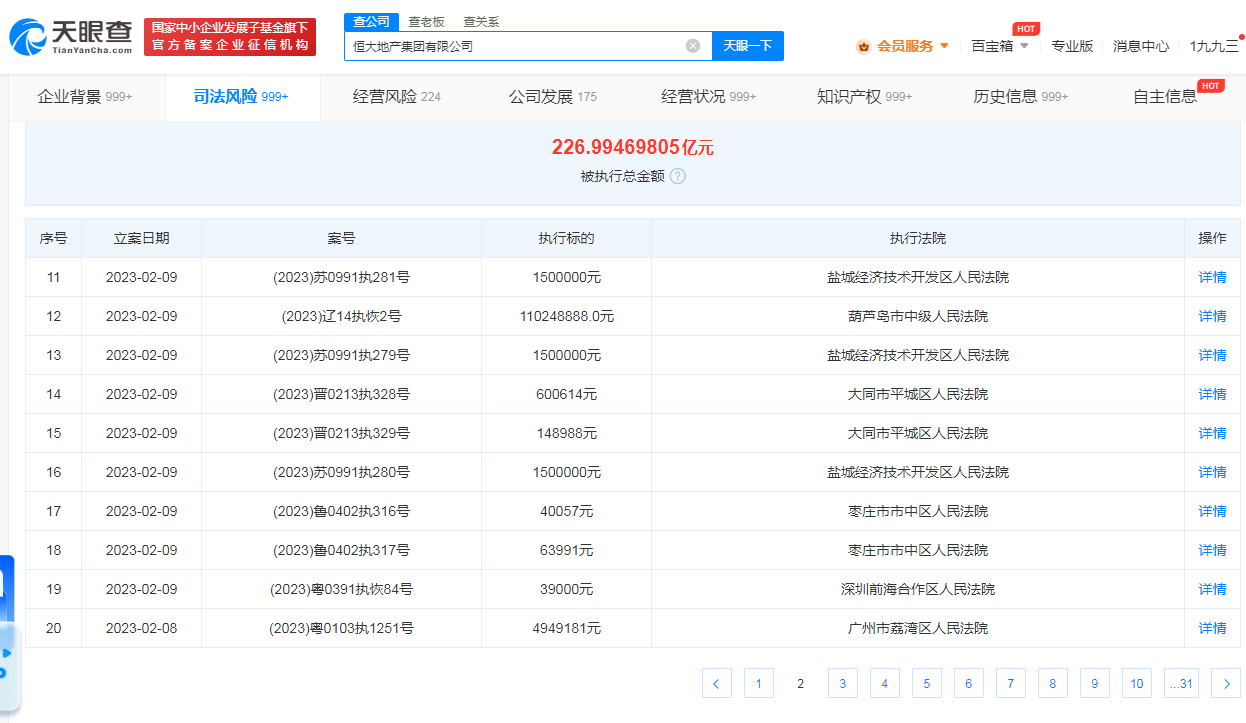
Task: Open 详情 for case 鲁0402执317号
Action: click(x=1213, y=550)
